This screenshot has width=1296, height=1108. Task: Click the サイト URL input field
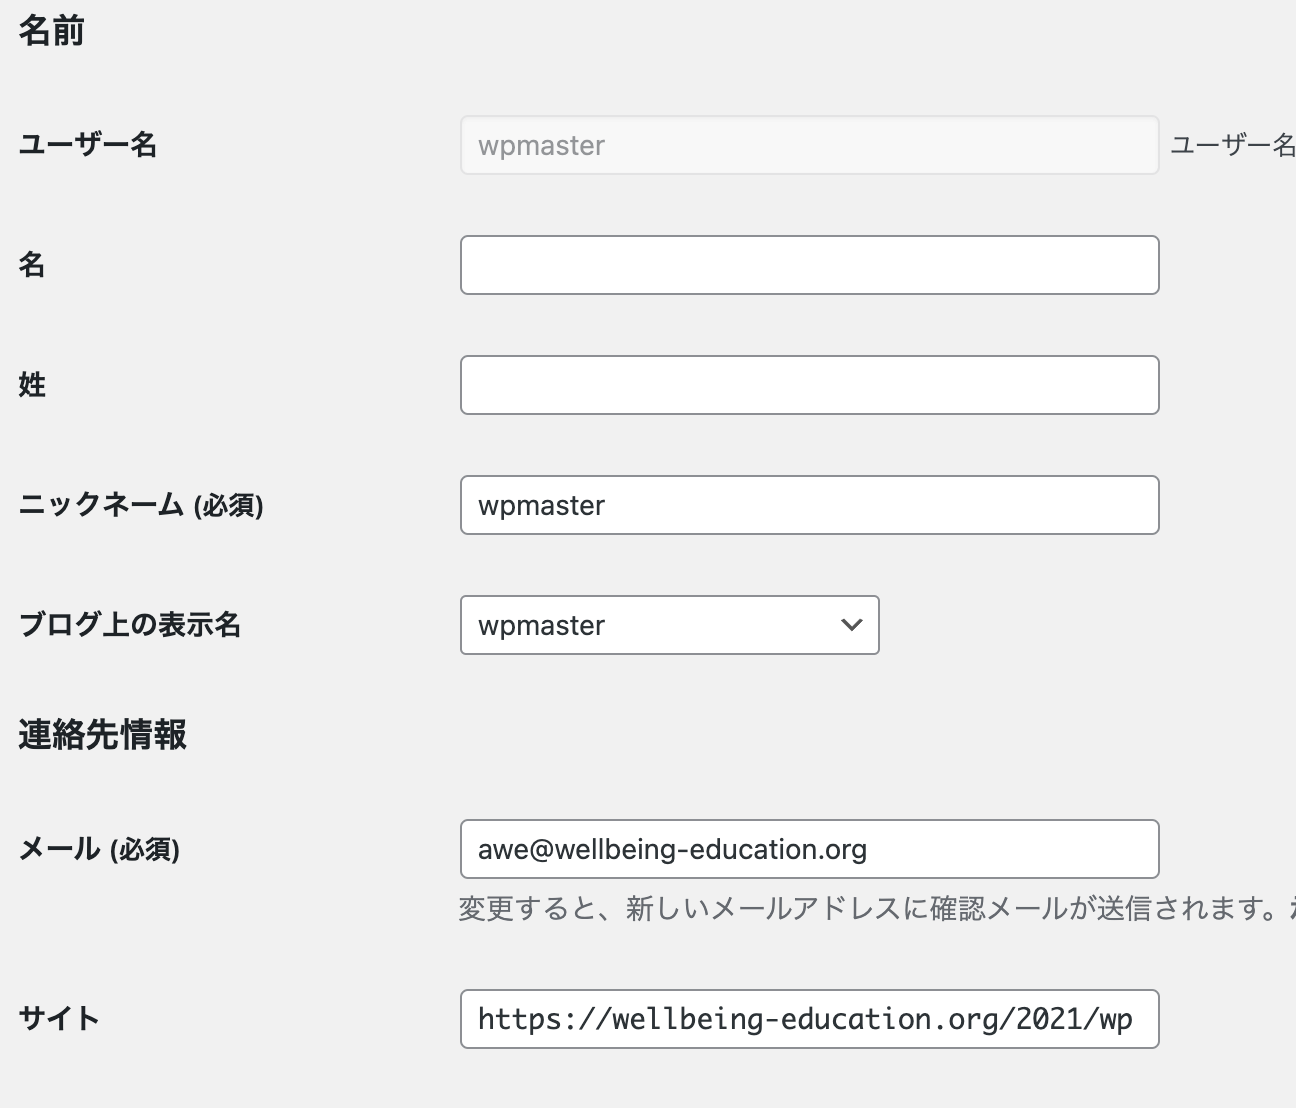click(808, 1019)
